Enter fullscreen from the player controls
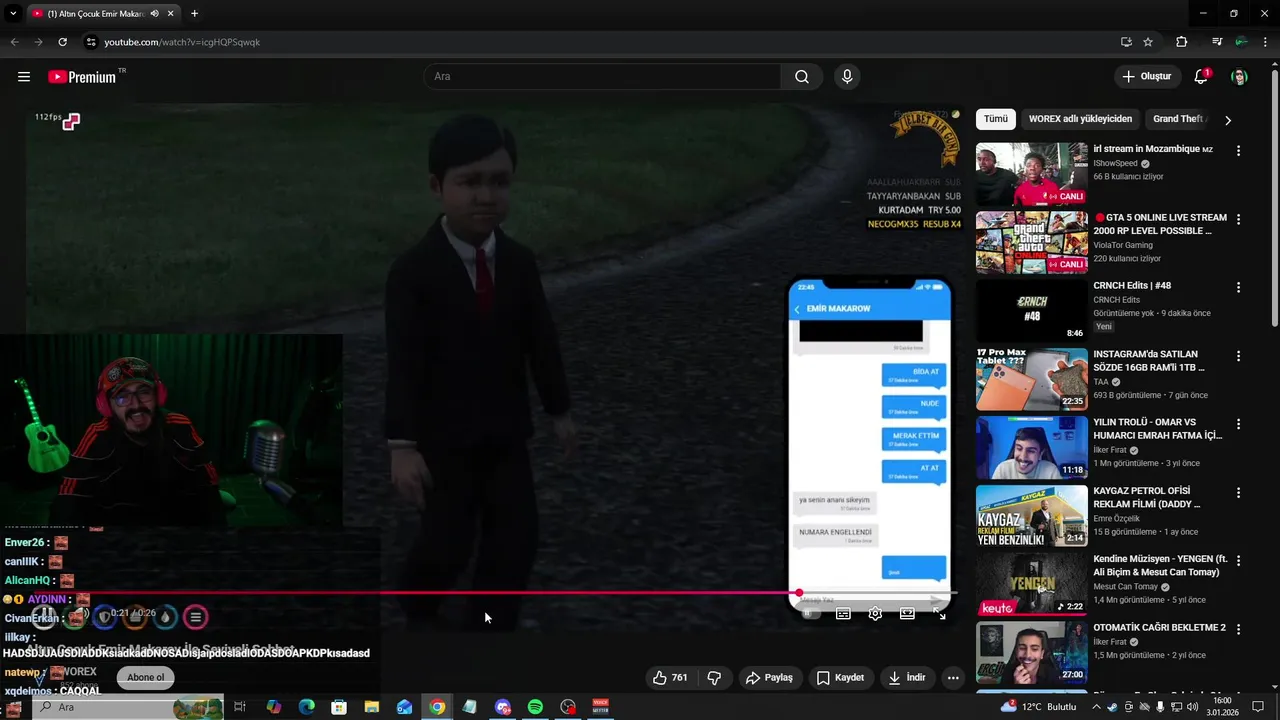The height and width of the screenshot is (720, 1280). pyautogui.click(x=940, y=614)
